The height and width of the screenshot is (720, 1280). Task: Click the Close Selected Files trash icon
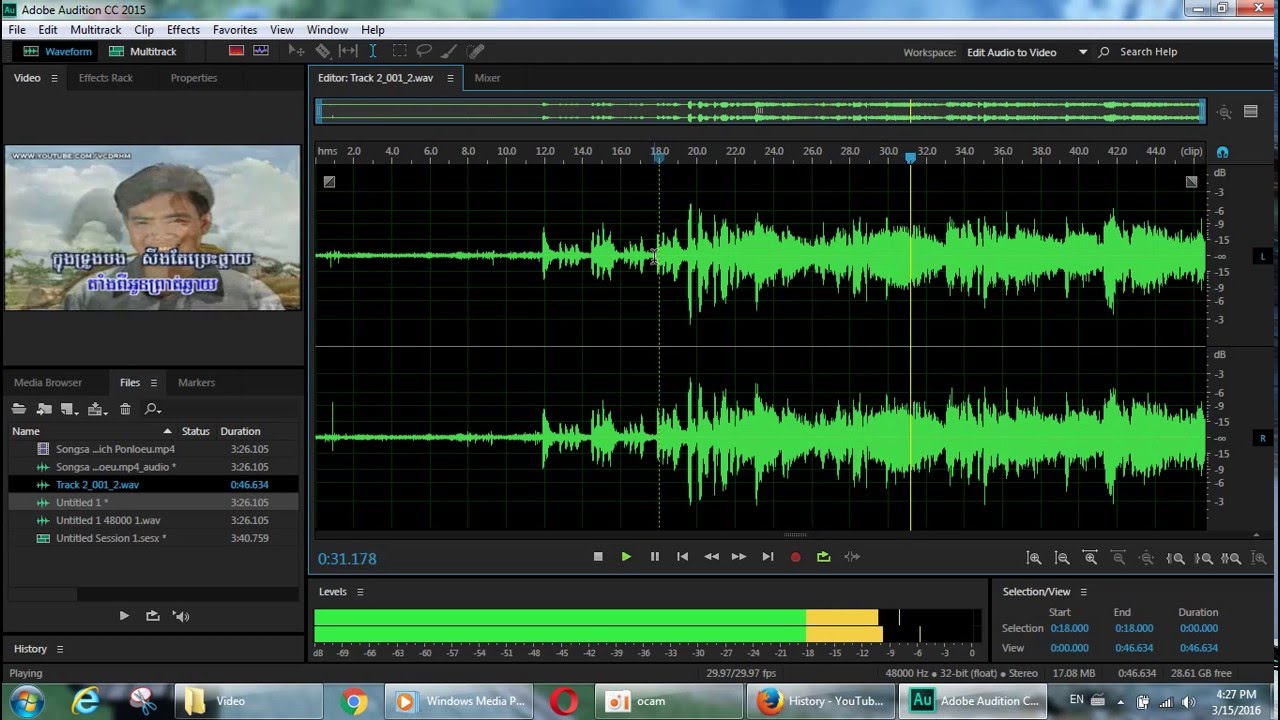coord(125,409)
